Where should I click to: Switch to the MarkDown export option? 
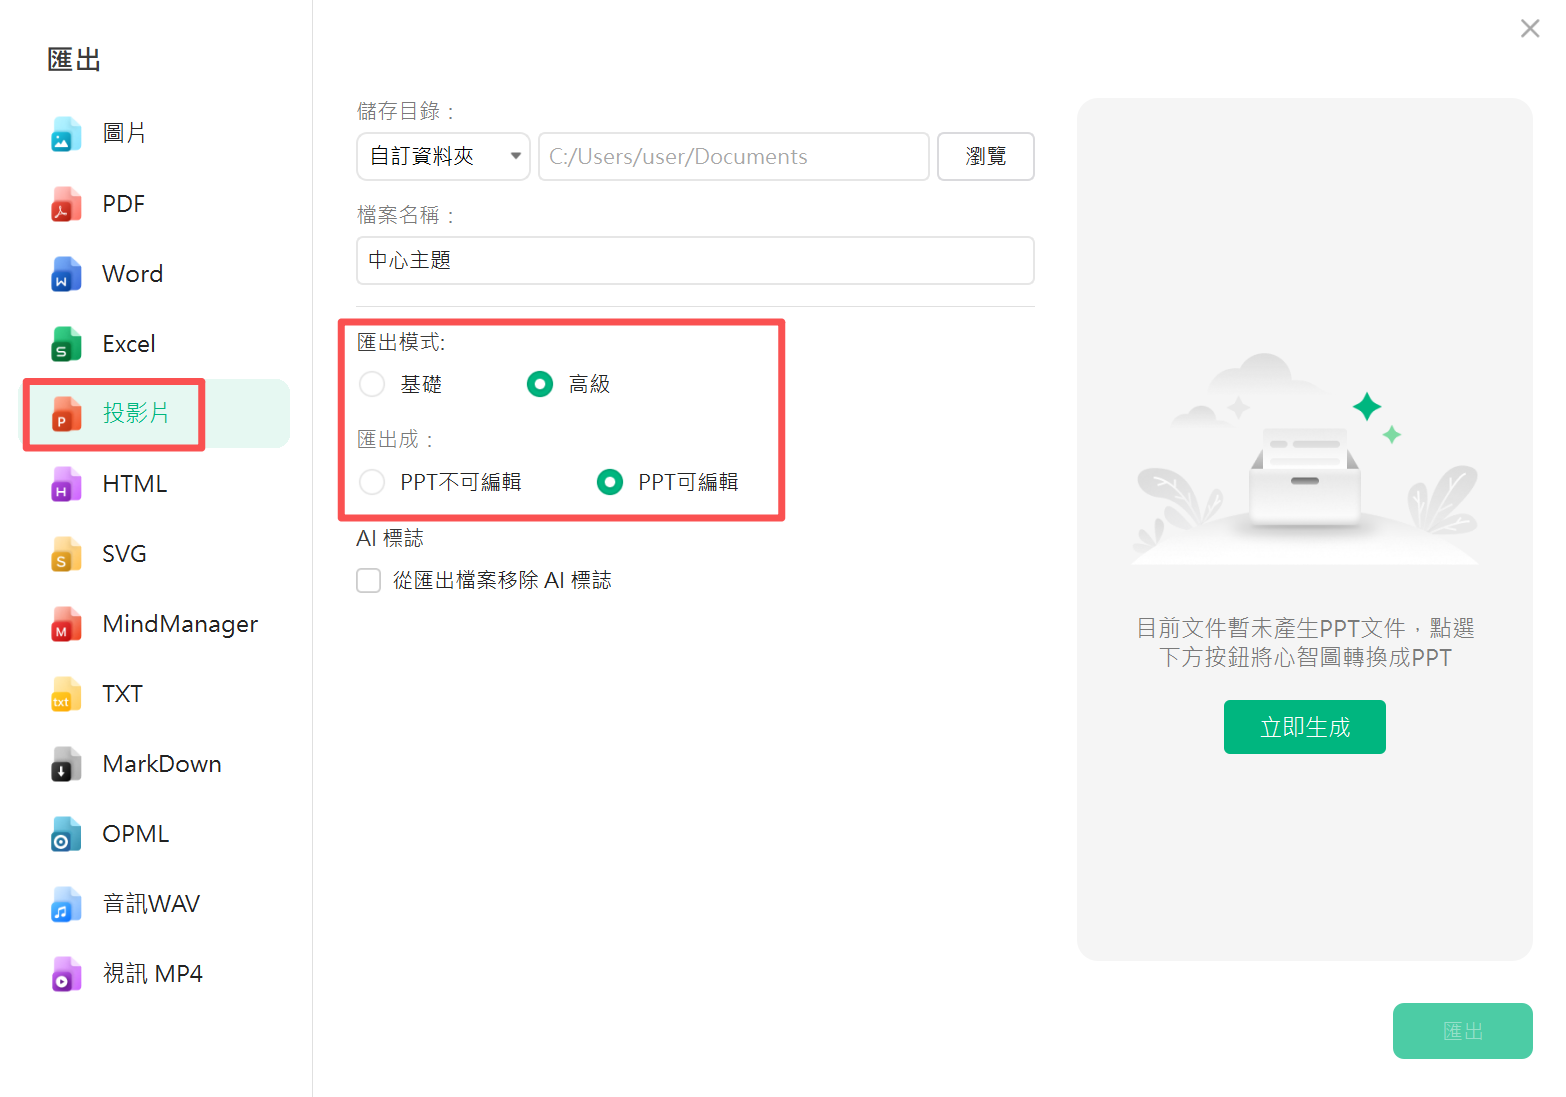click(161, 764)
